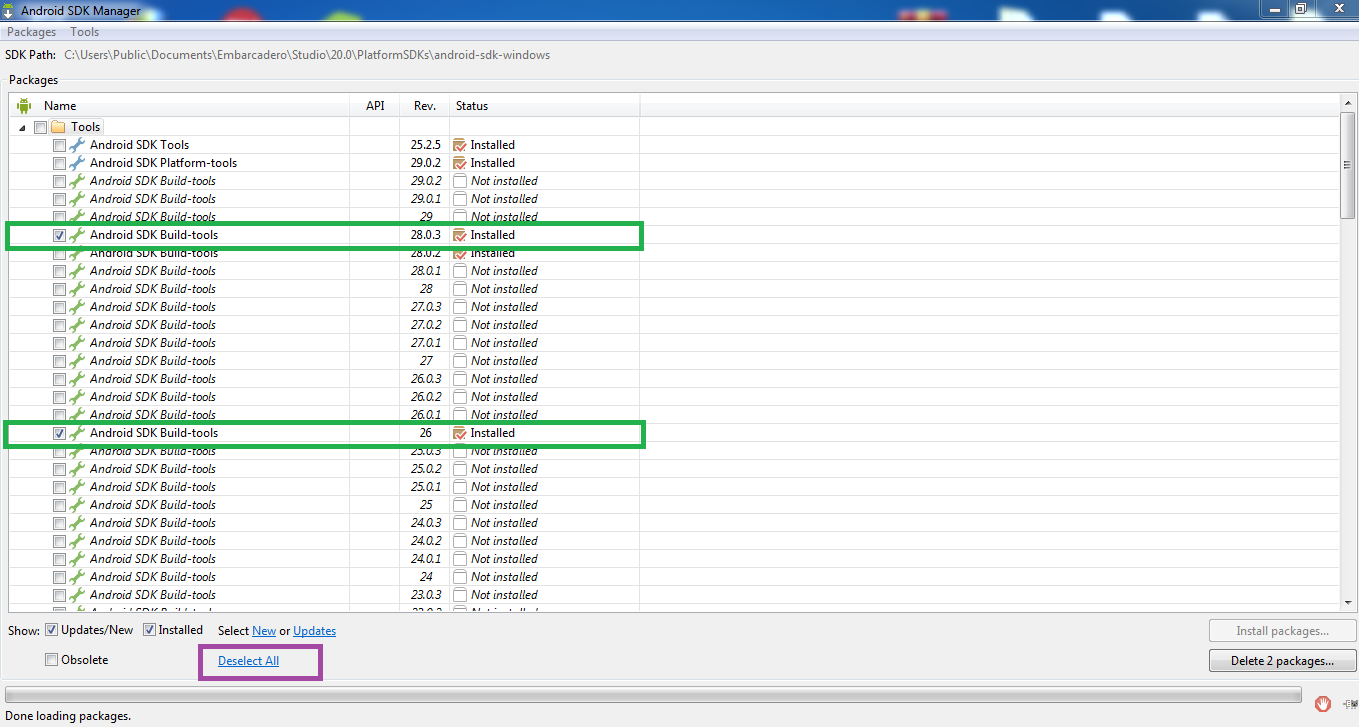Check the Build-tools rev 25 checkbox
Viewport: 1359px width, 727px height.
point(59,505)
